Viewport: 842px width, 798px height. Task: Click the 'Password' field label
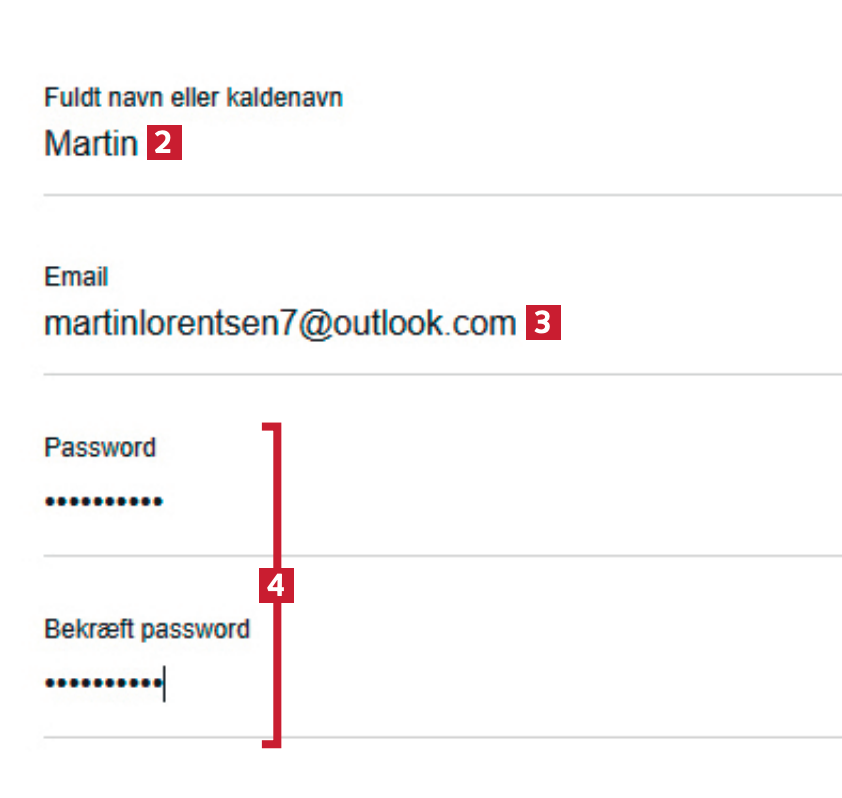100,447
